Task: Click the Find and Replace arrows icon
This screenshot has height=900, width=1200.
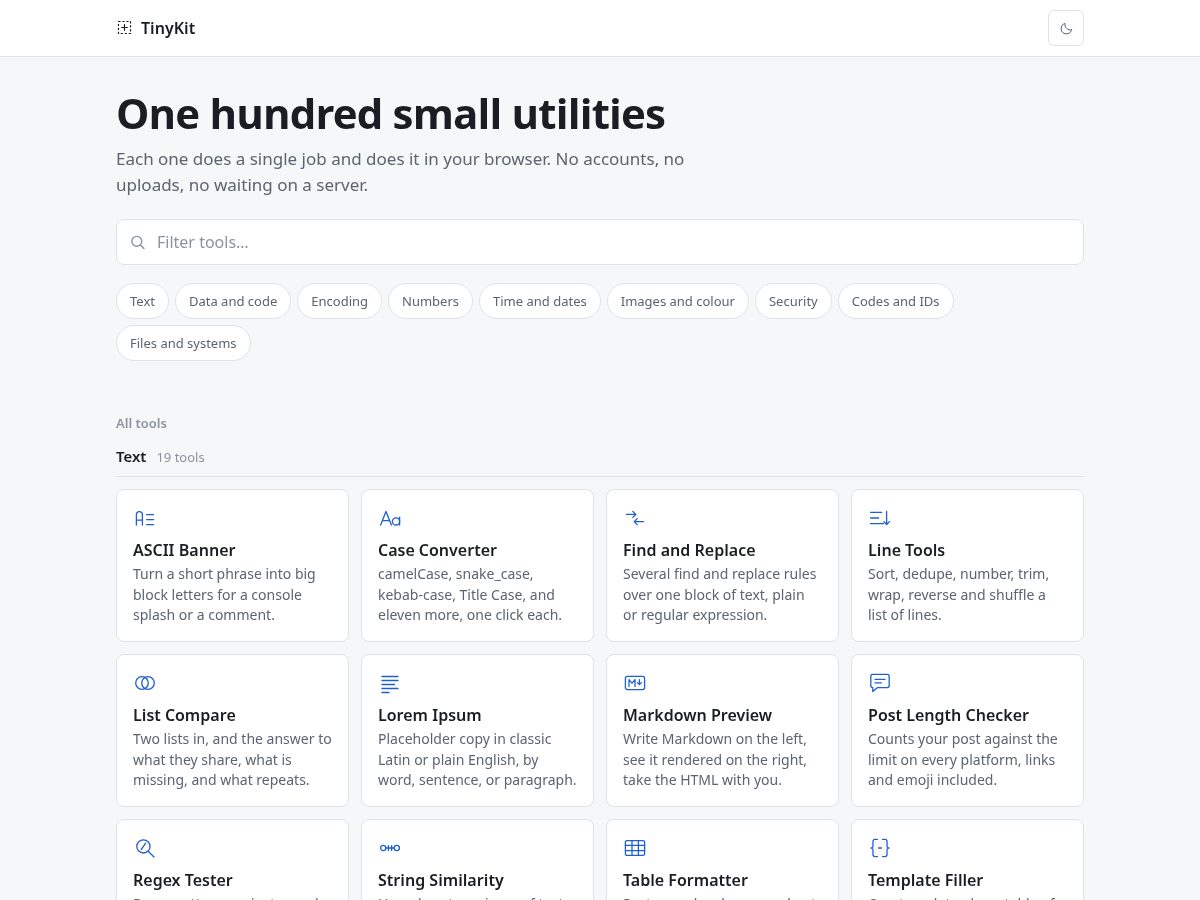Action: tap(635, 518)
